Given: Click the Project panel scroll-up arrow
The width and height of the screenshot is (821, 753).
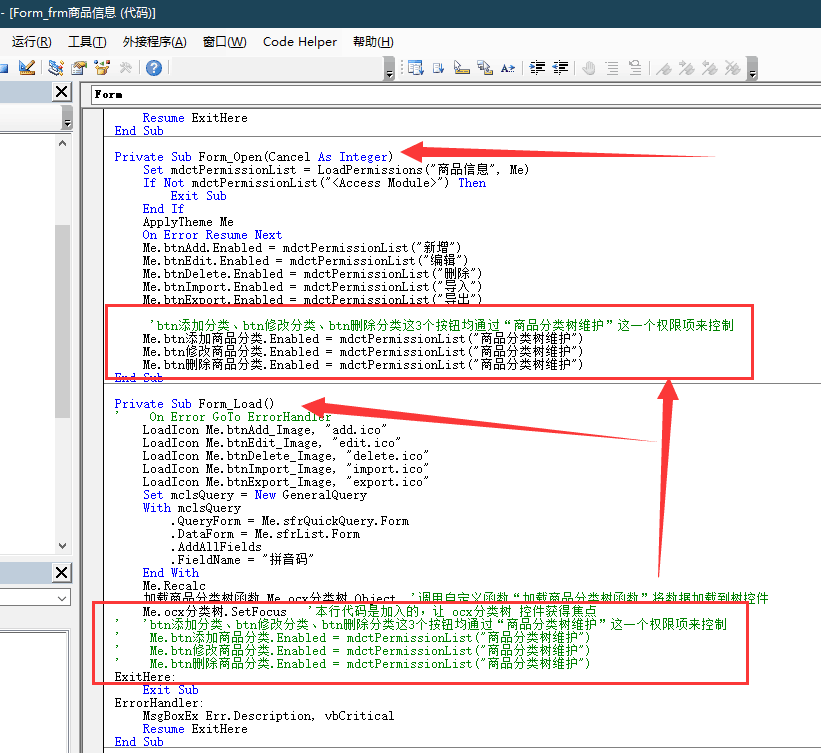Looking at the screenshot, I should click(x=62, y=143).
